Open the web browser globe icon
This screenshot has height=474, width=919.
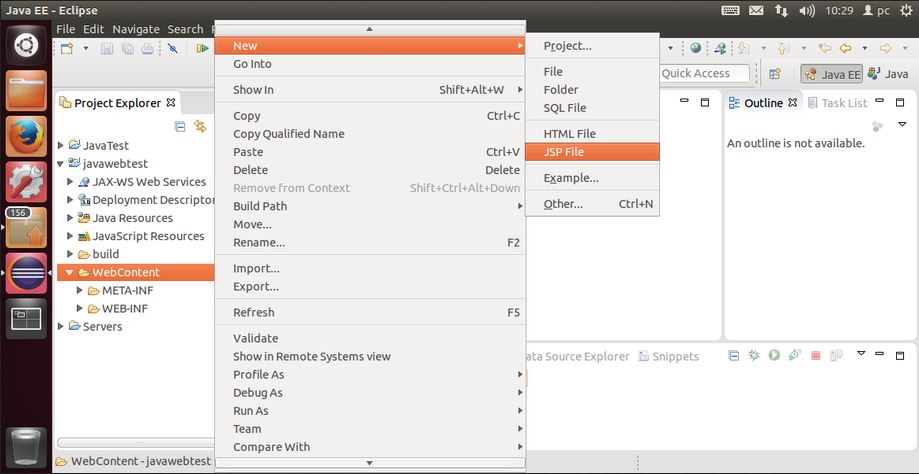coord(696,49)
